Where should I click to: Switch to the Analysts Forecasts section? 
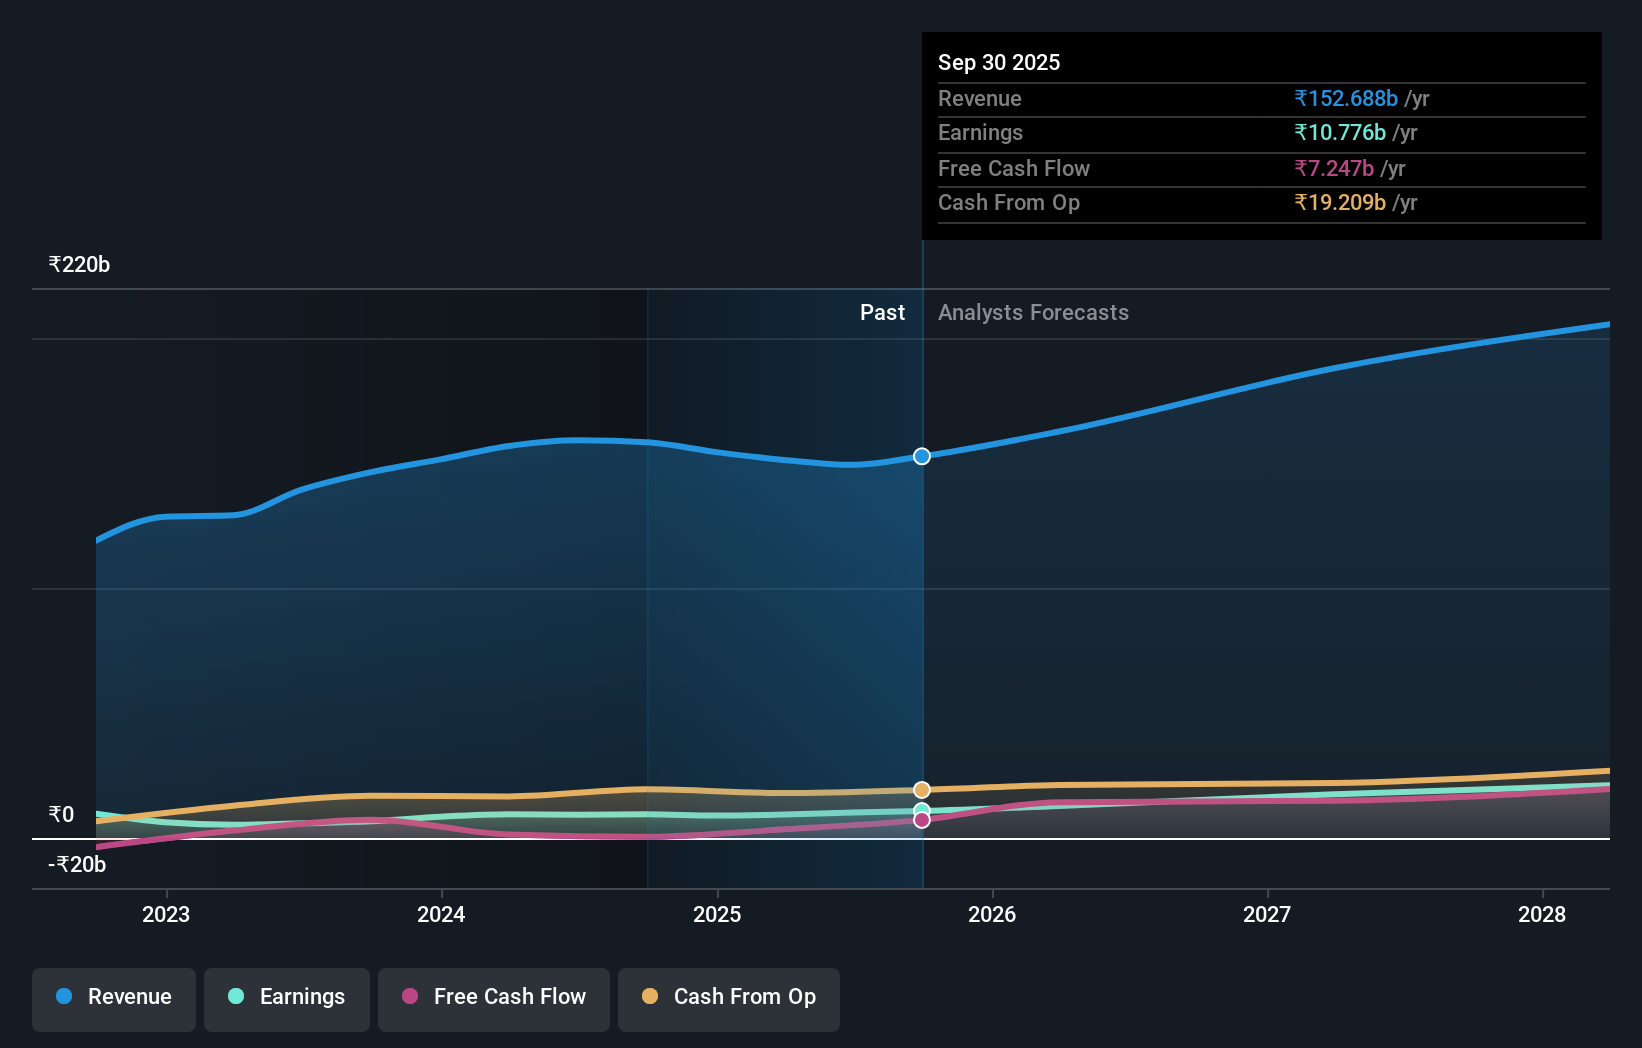1033,312
